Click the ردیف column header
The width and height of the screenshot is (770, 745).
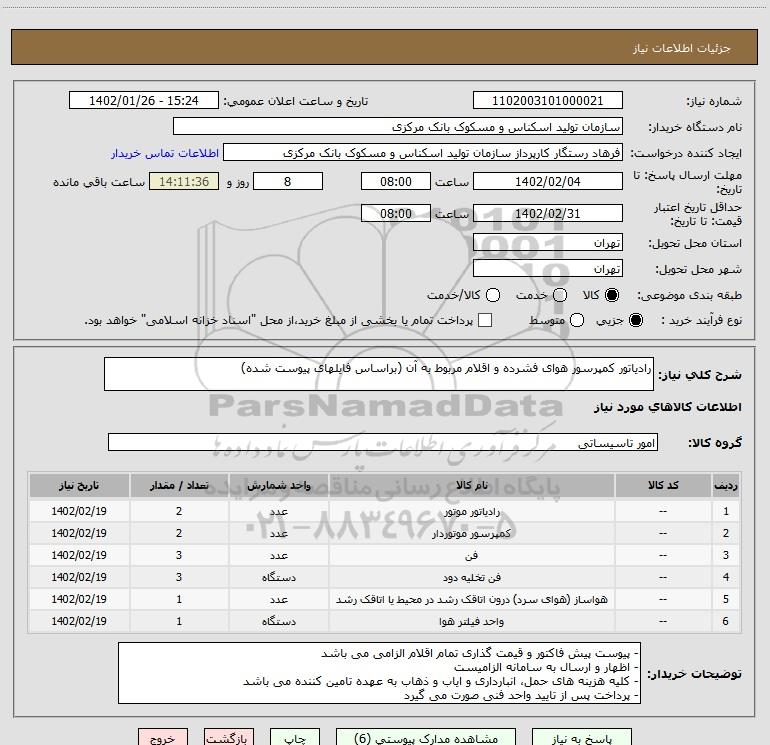coord(726,485)
